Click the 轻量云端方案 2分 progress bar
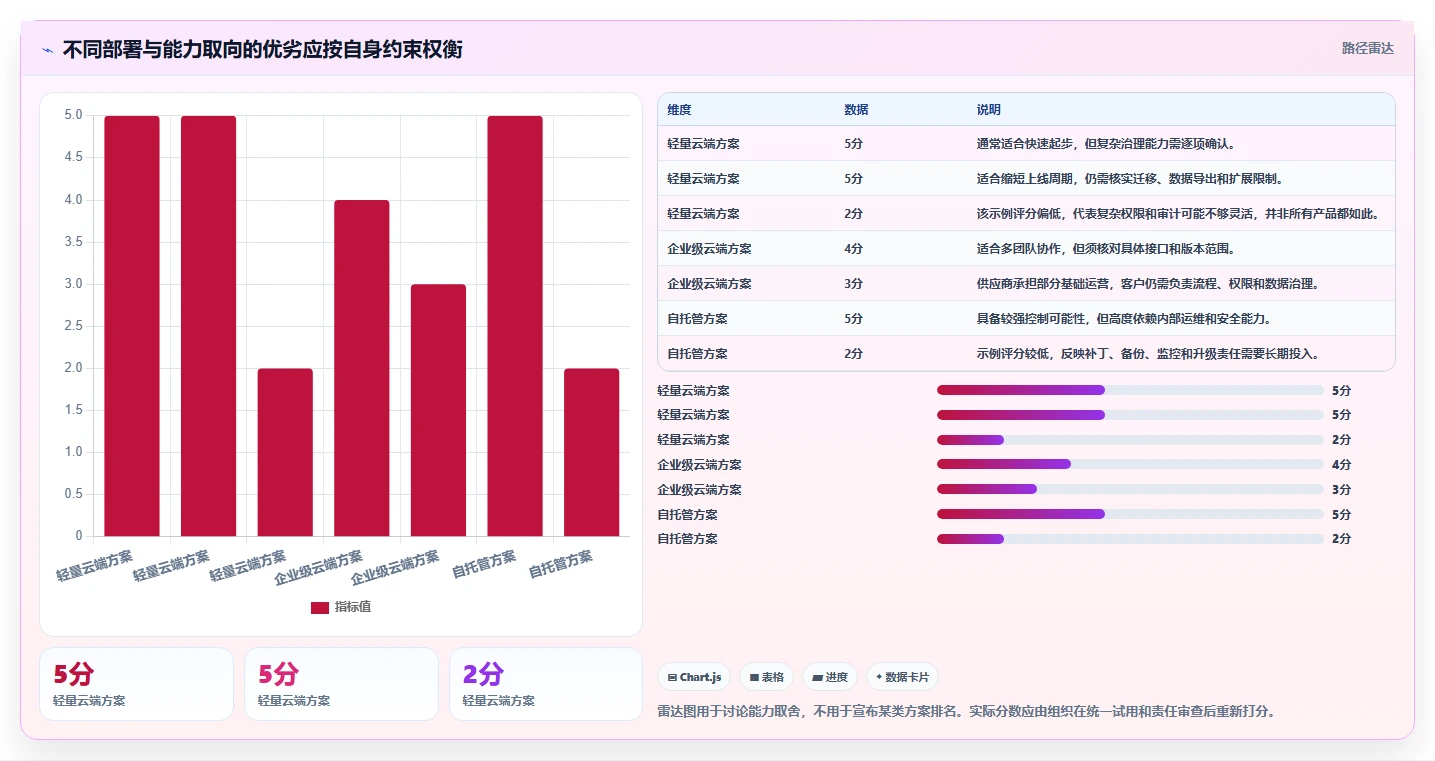1435x761 pixels. pyautogui.click(x=1130, y=440)
